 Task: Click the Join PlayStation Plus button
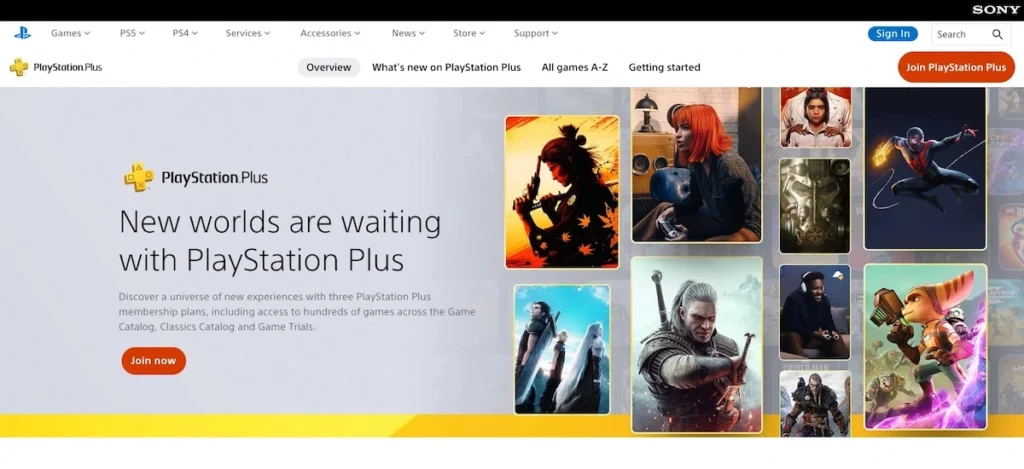pyautogui.click(x=955, y=67)
